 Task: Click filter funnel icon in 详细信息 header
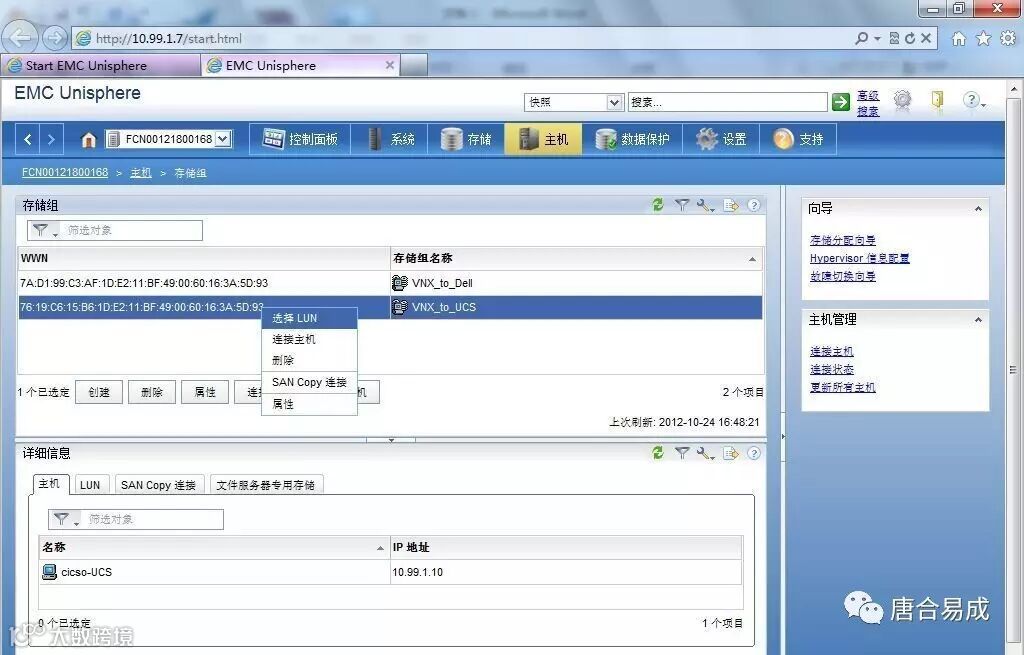click(x=681, y=453)
